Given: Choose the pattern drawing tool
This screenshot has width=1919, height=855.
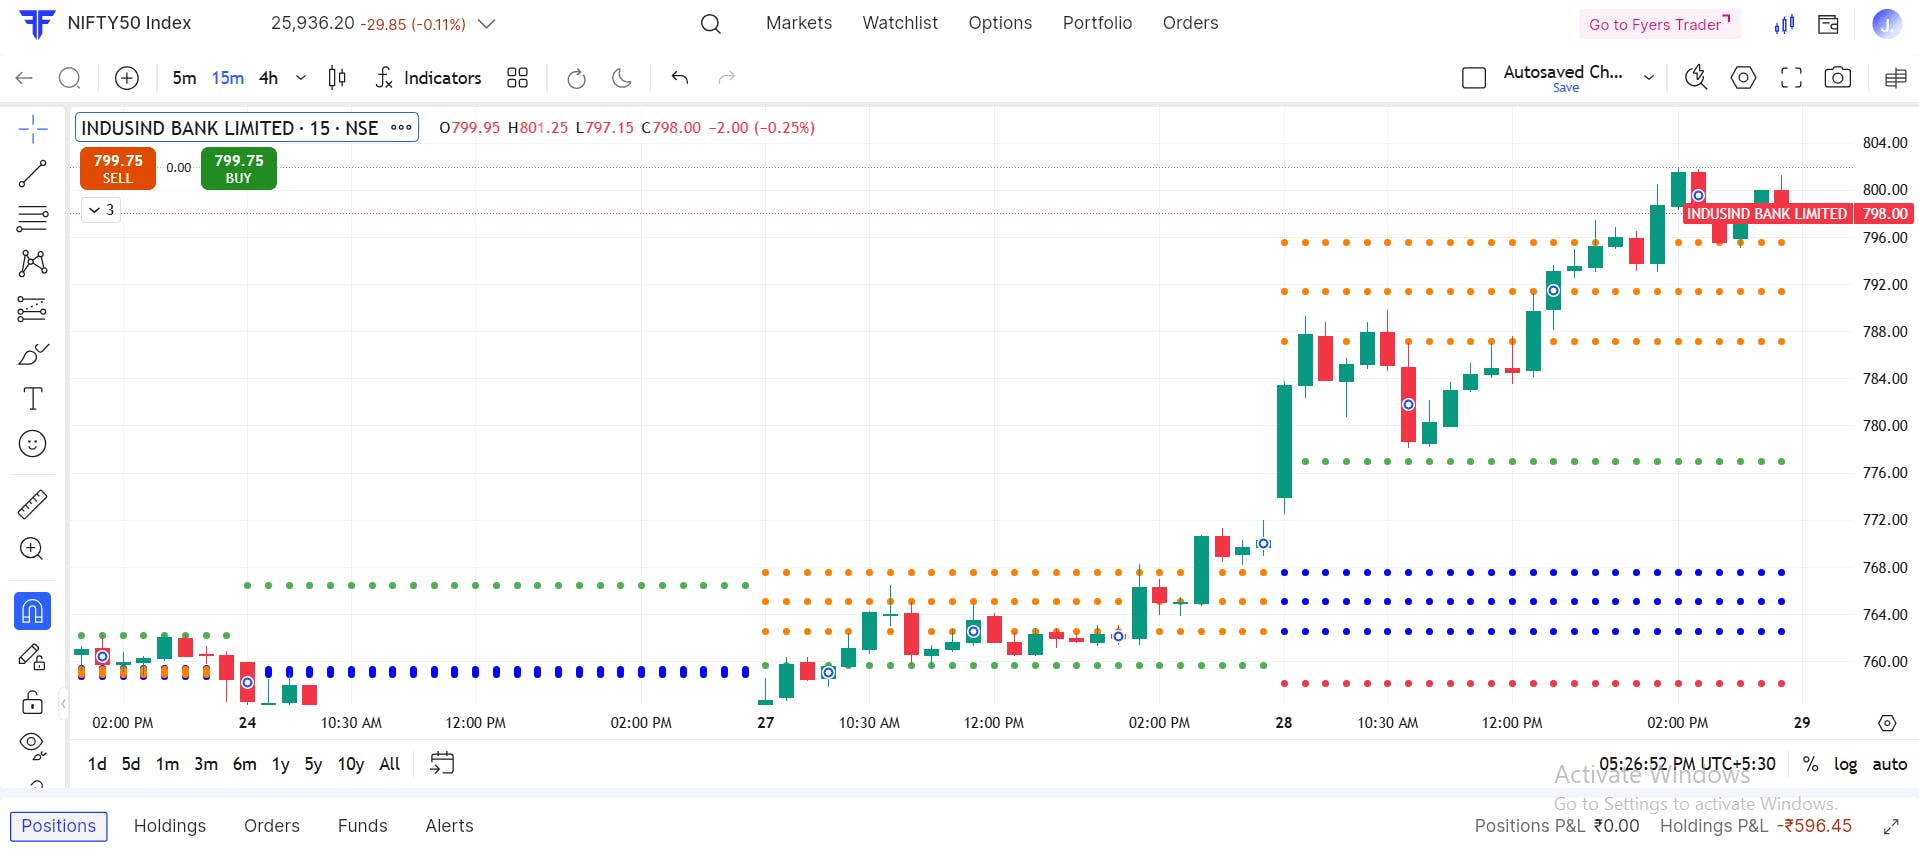Looking at the screenshot, I should 33,263.
